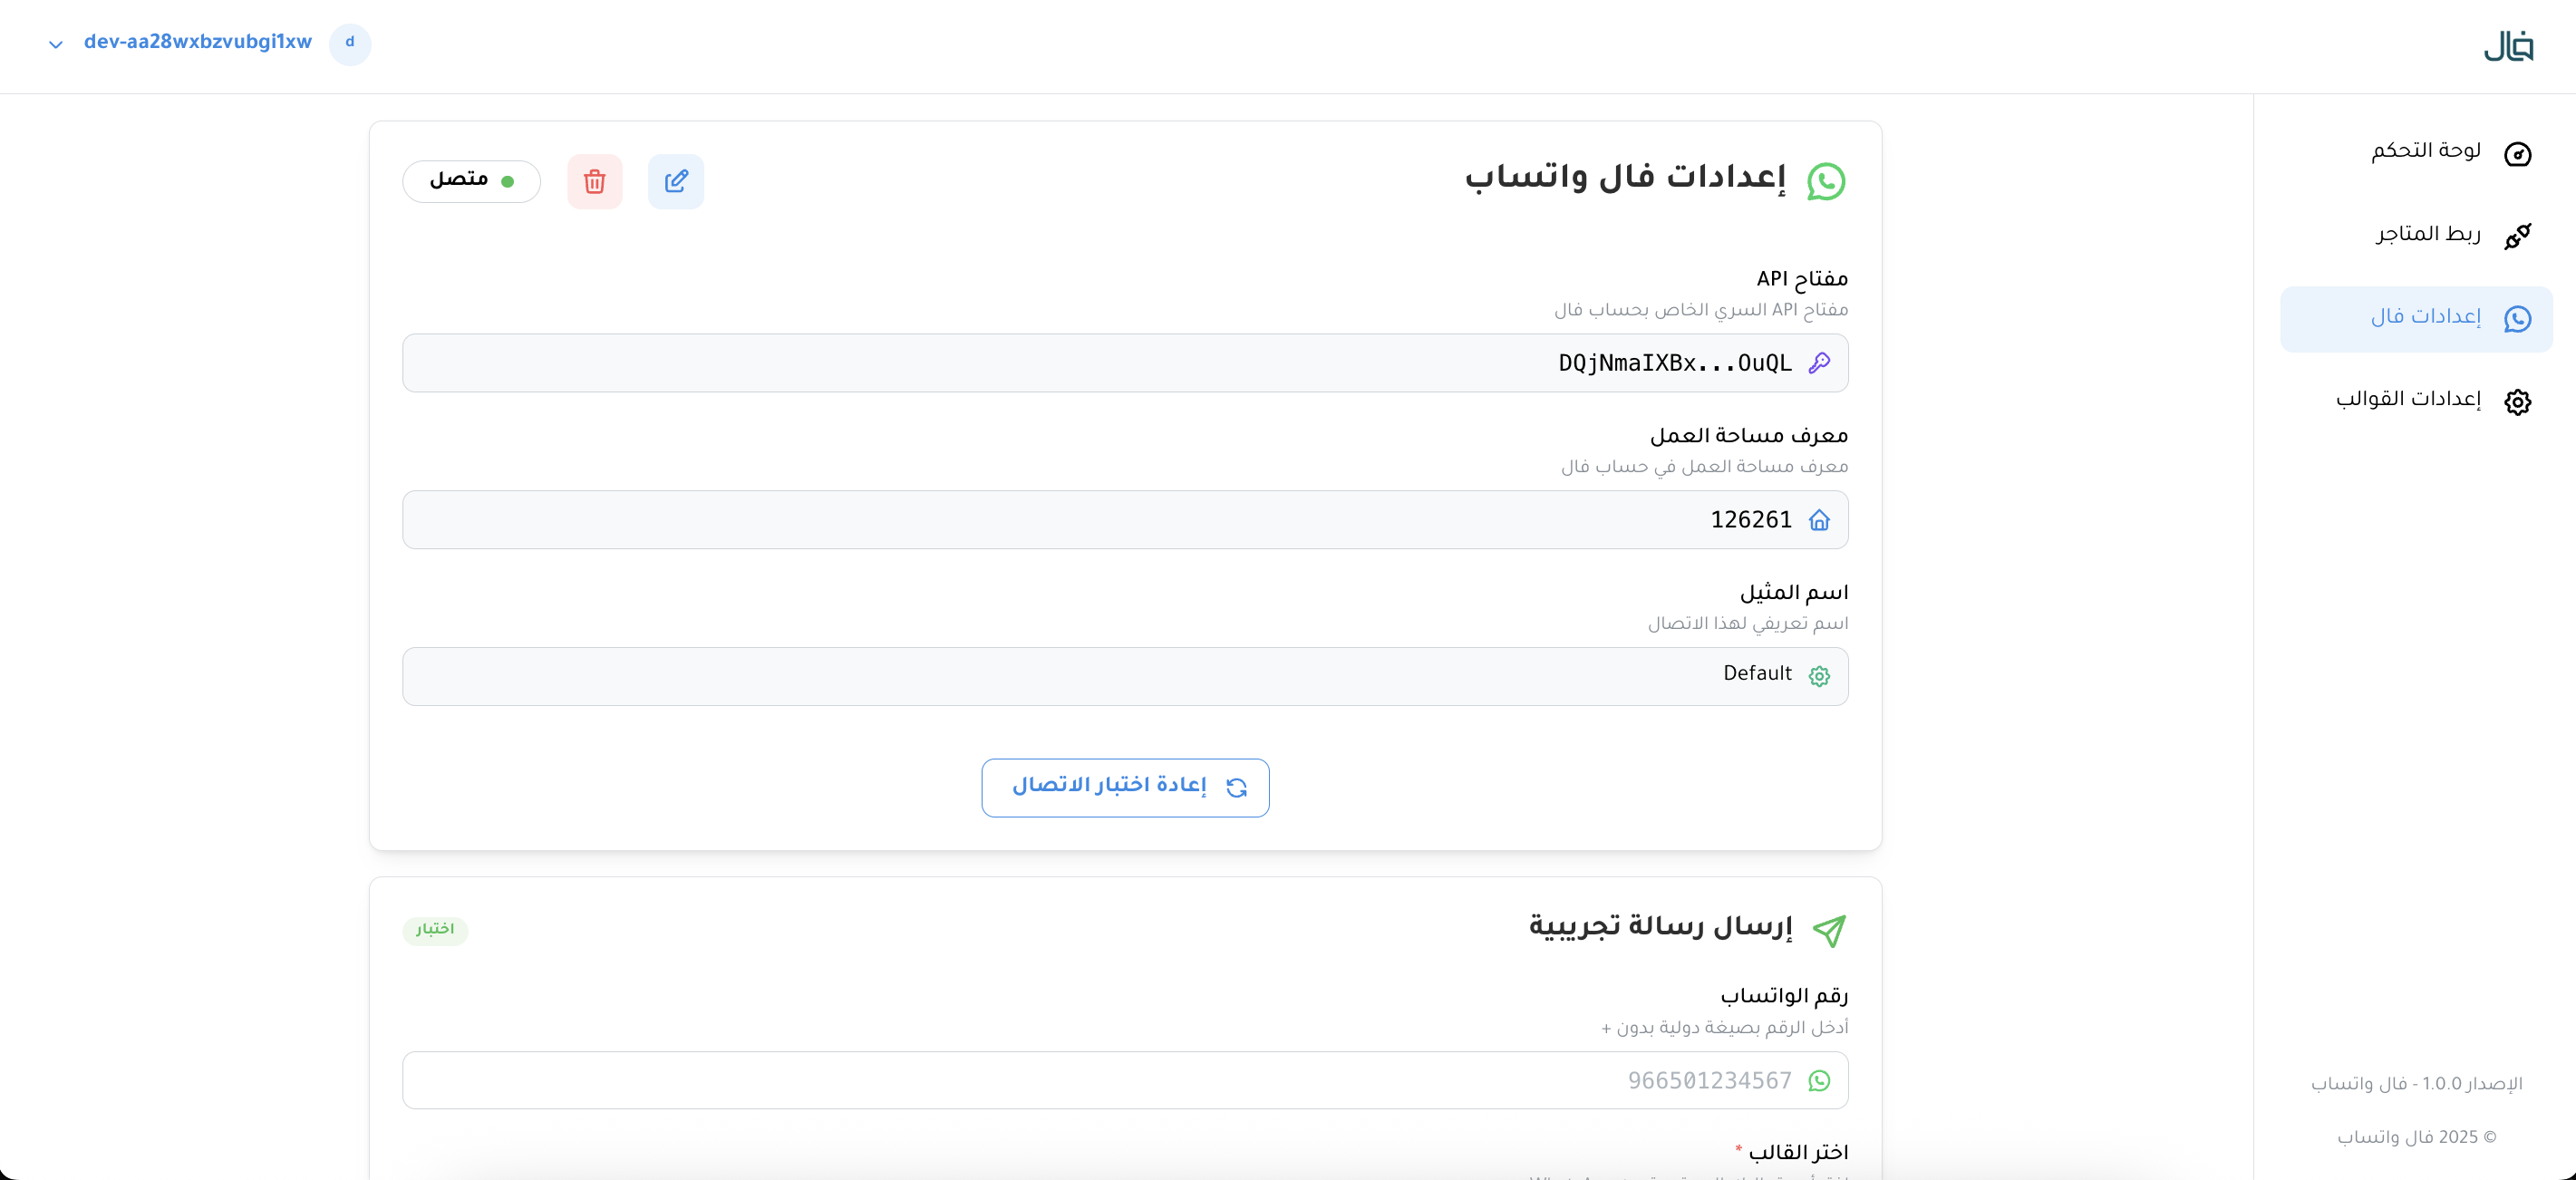Click the key icon in the مفتاح API field

[x=1820, y=363]
